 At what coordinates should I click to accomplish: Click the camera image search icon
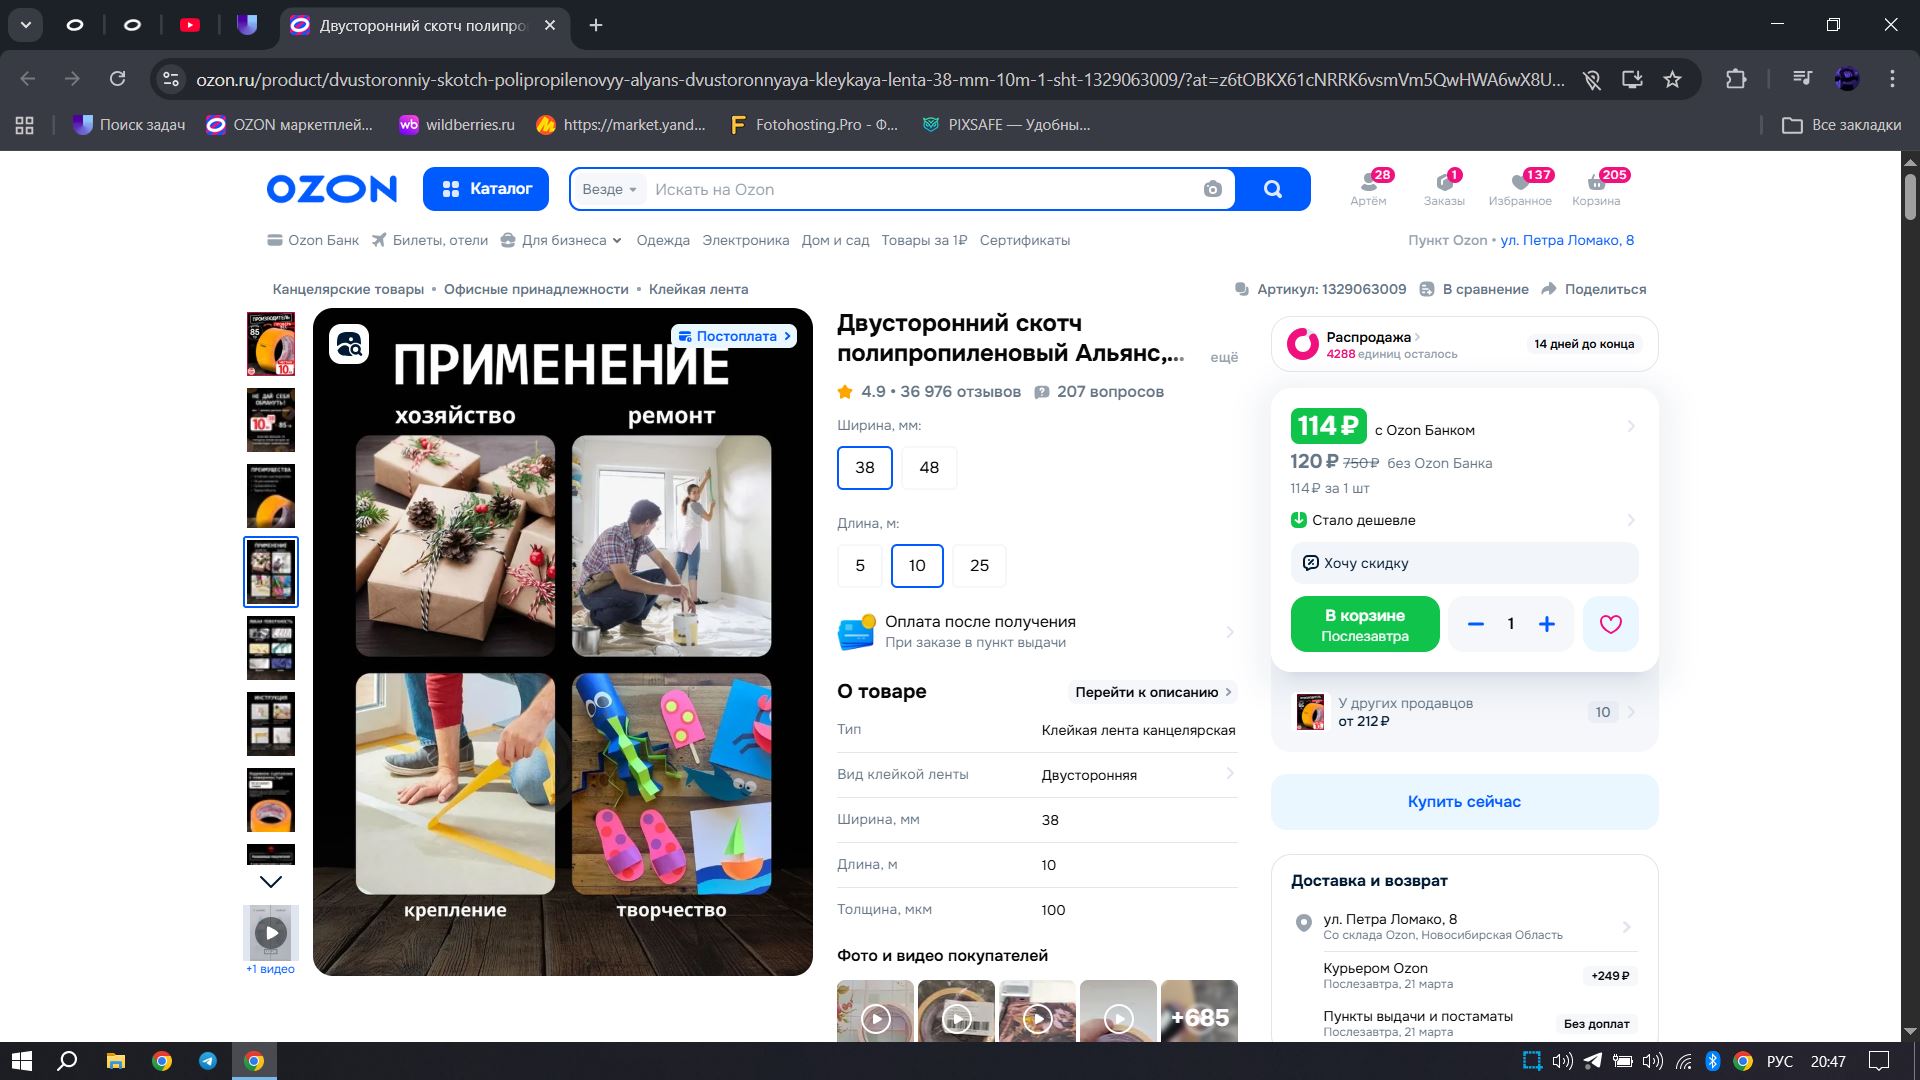coord(1212,189)
